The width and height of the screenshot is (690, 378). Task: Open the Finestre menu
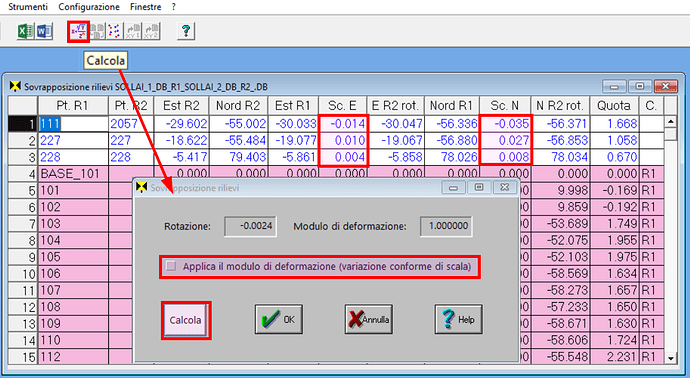coord(146,7)
